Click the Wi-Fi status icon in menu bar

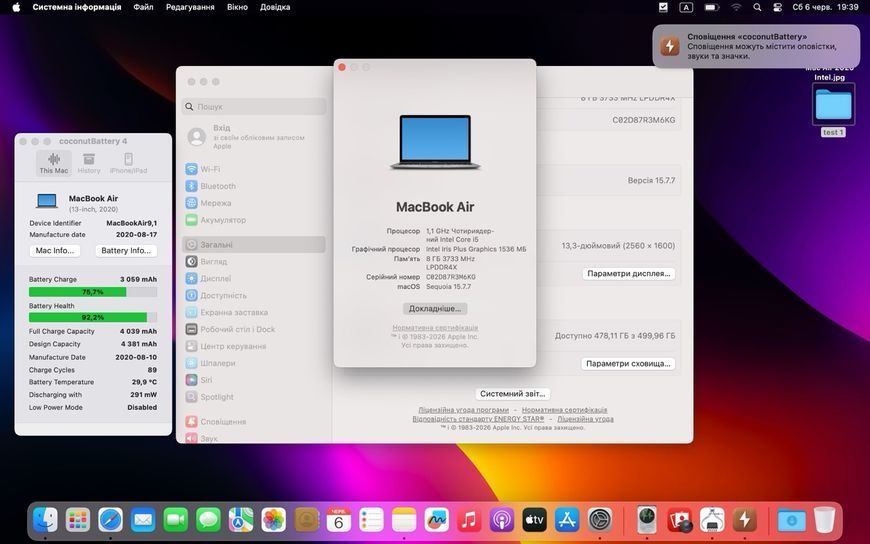pos(736,7)
